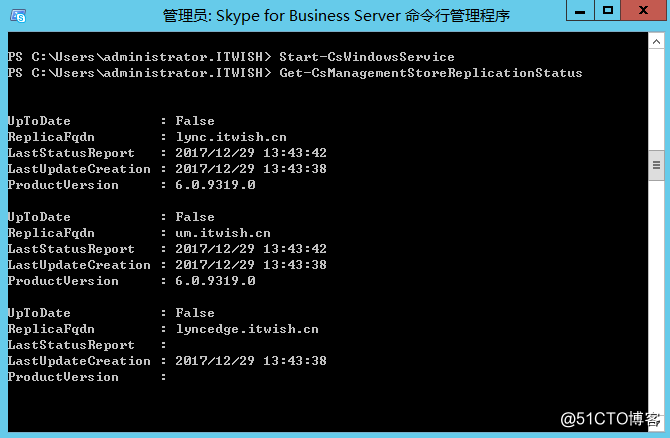
Task: Click the scrollbar up arrow
Action: click(x=656, y=41)
